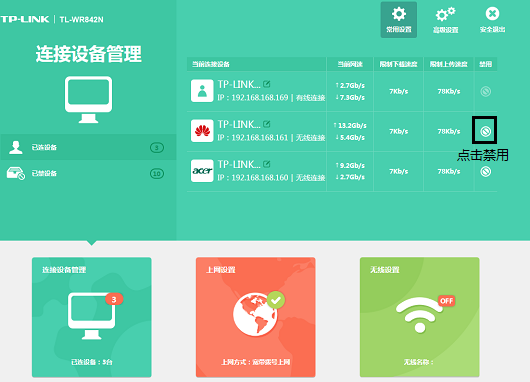Click the TP-LINK logo at top left
530x382 pixels.
(25, 19)
